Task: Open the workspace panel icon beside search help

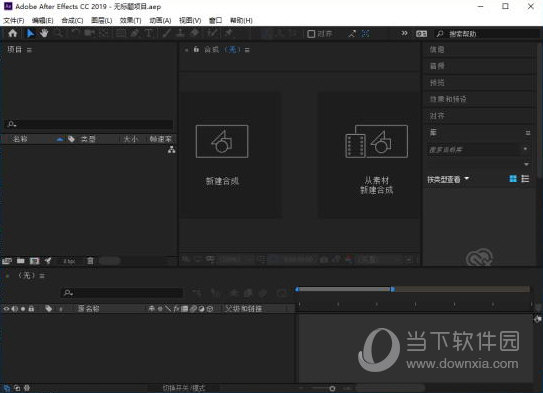Action: (x=421, y=34)
